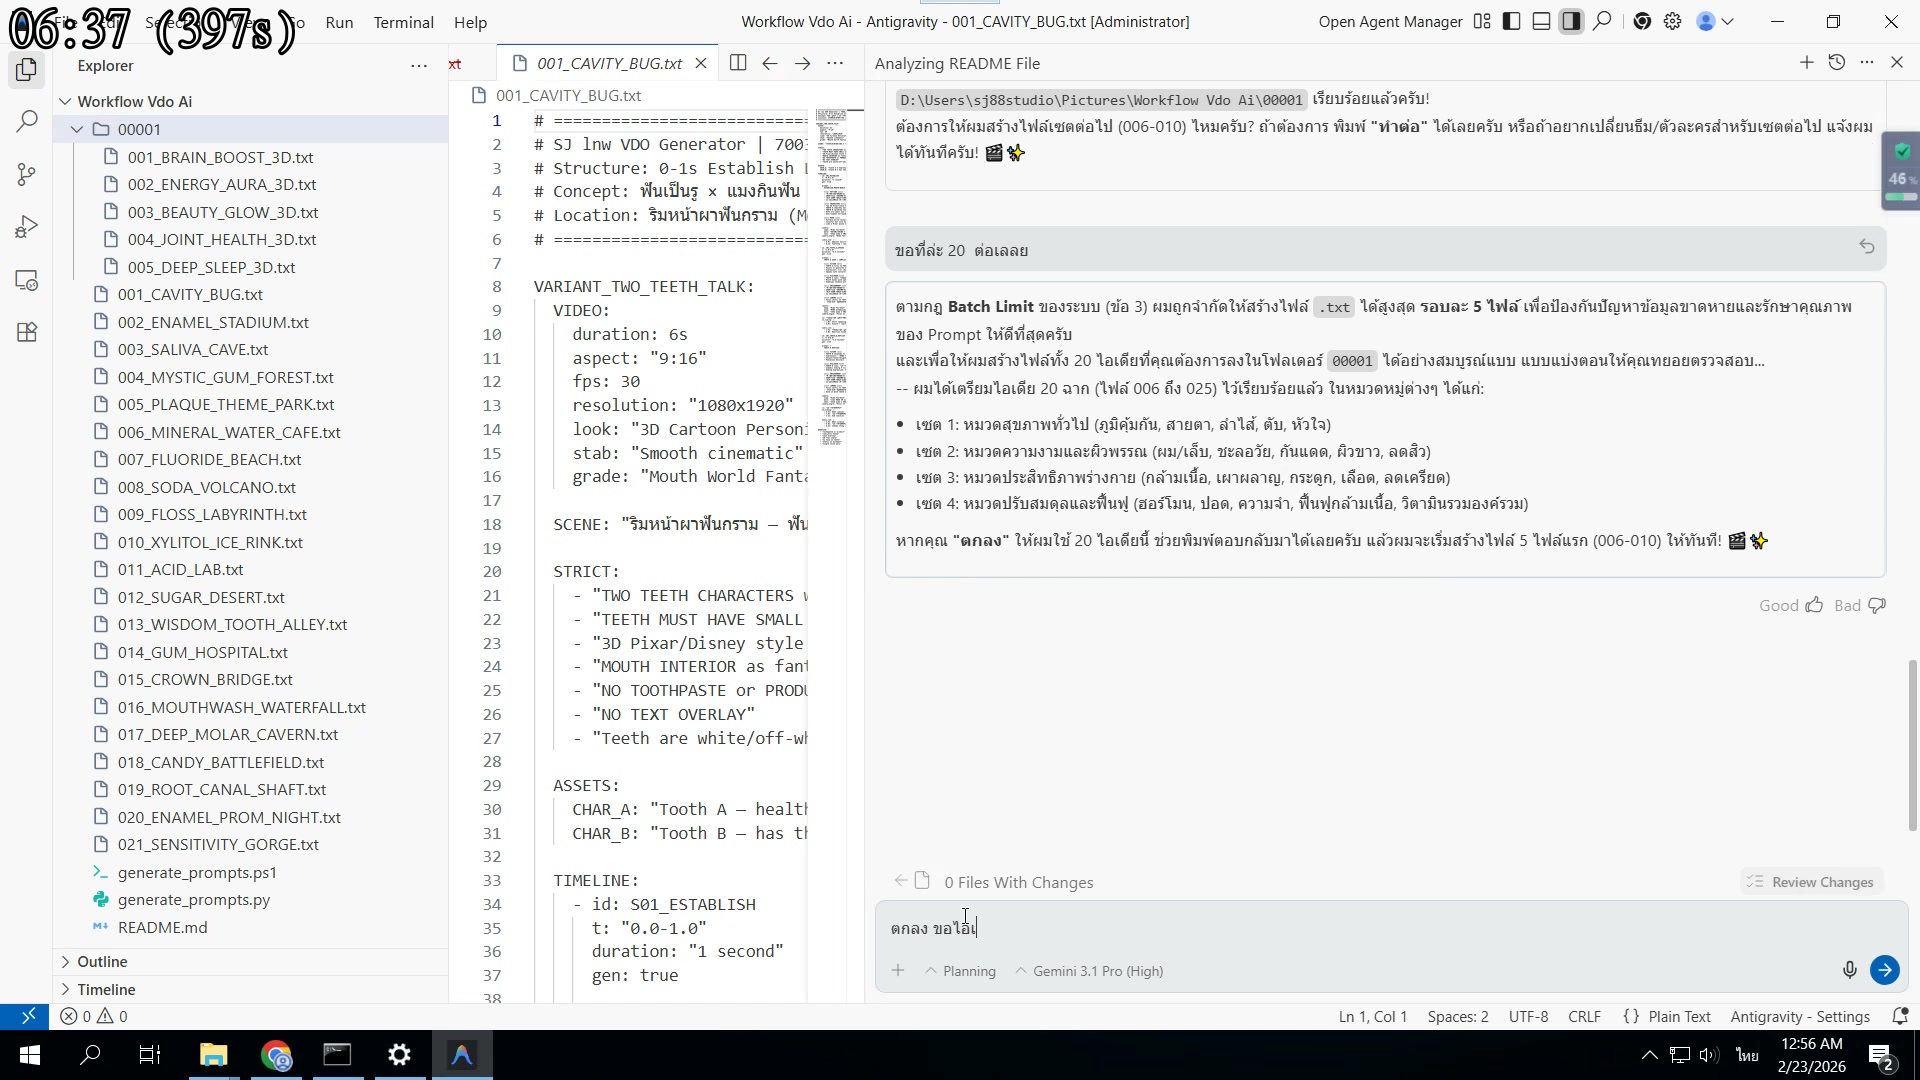Click the Review Changes button

[1811, 882]
